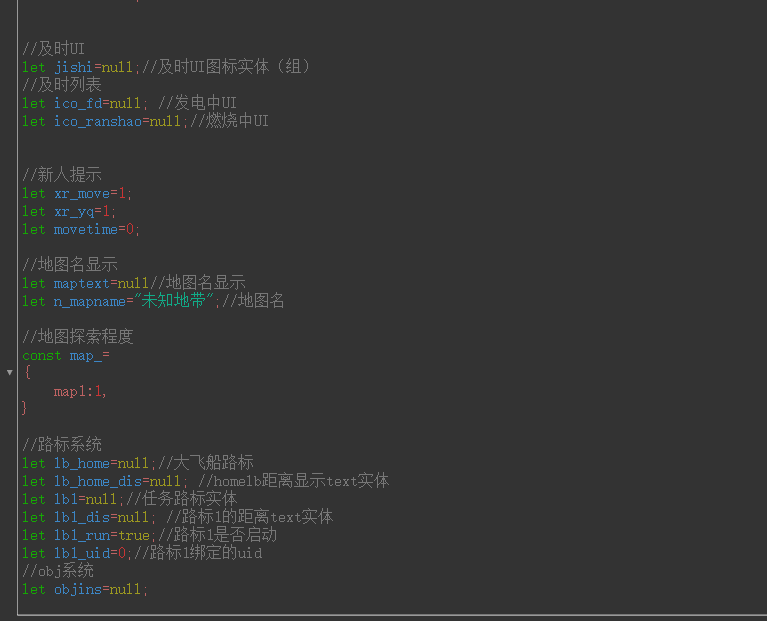Click the trailing comment '//发电中UI'
This screenshot has width=767, height=621.
click(x=197, y=103)
